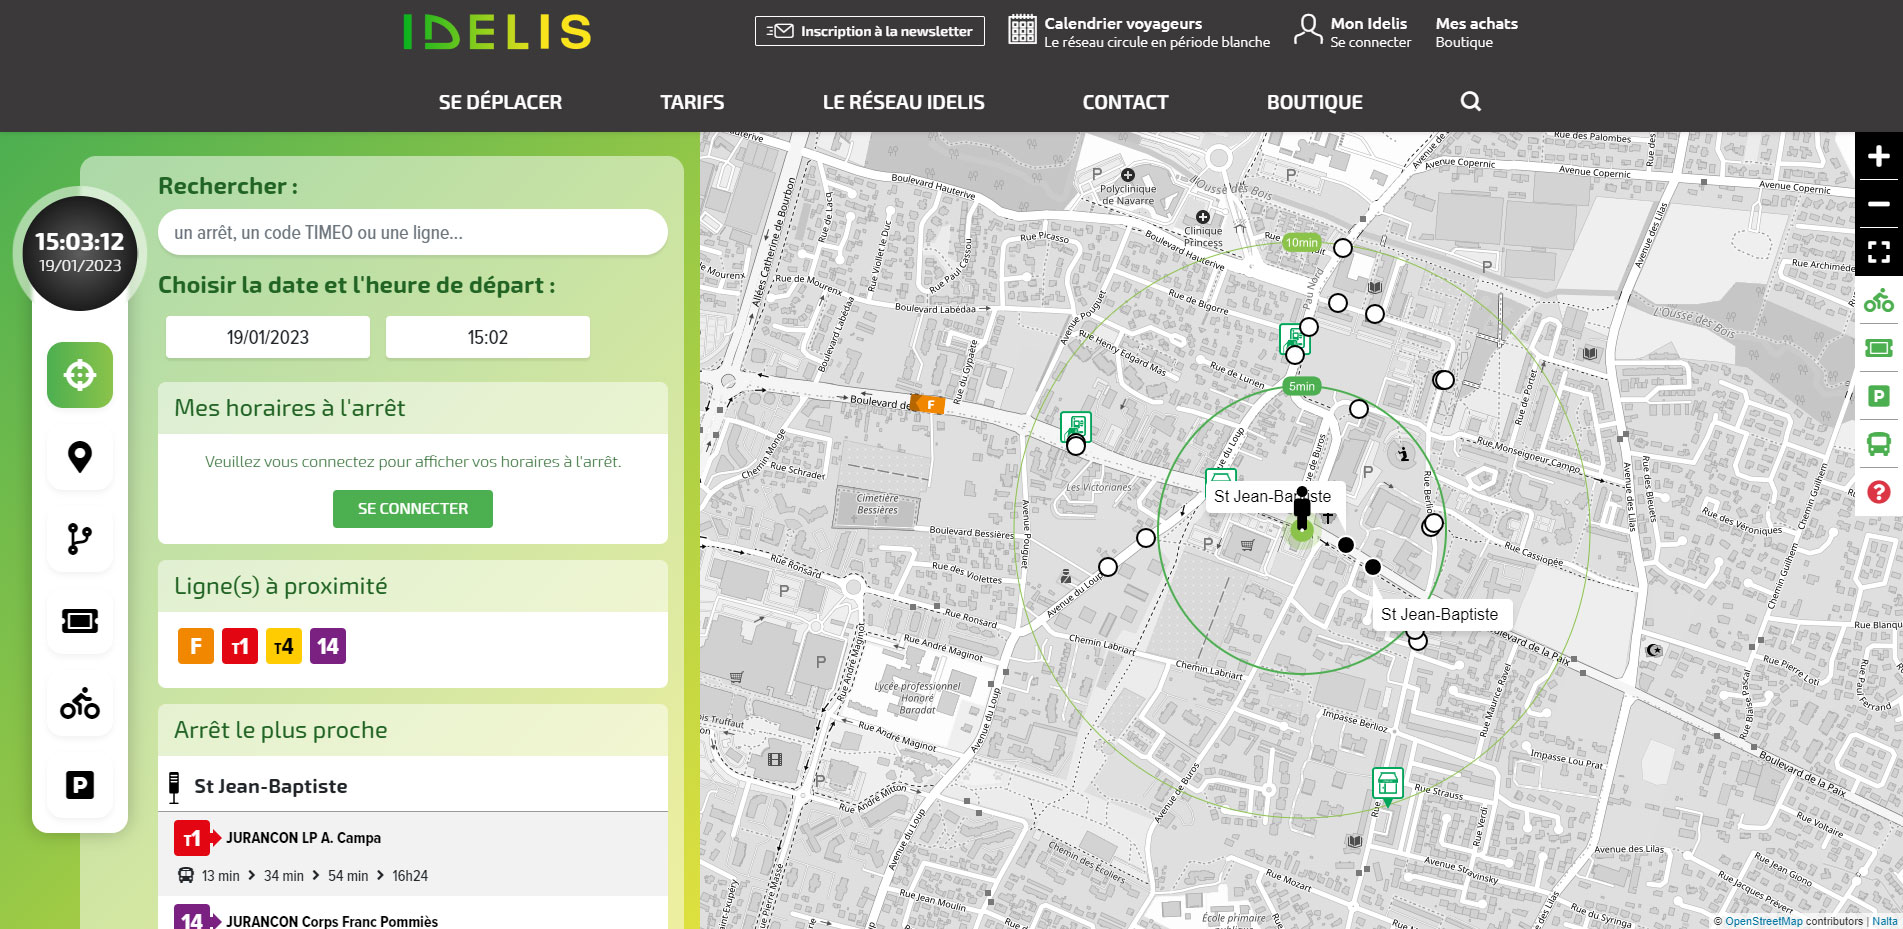Open the parking P icon in sidebar

point(80,785)
